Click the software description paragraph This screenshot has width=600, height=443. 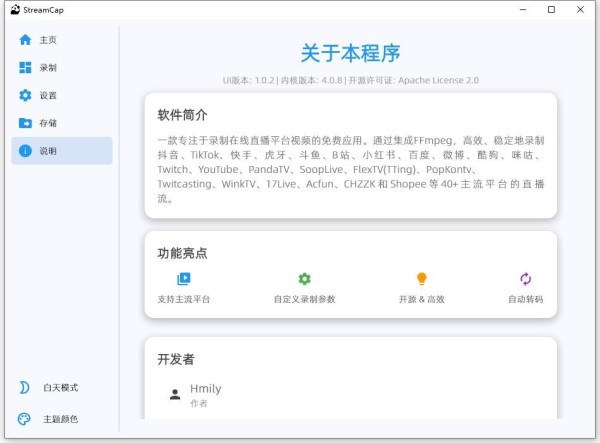(x=351, y=169)
